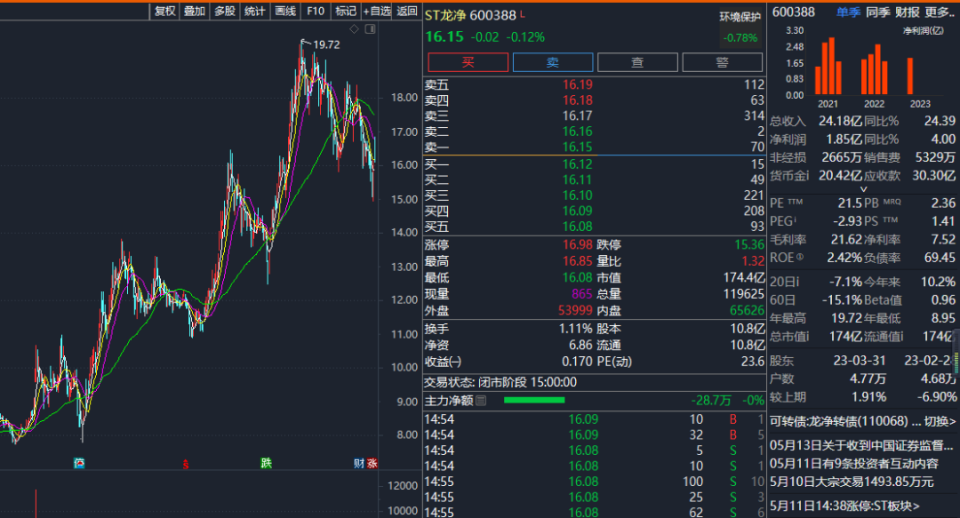Expand 更多 financial options
960x518 pixels.
(940, 12)
